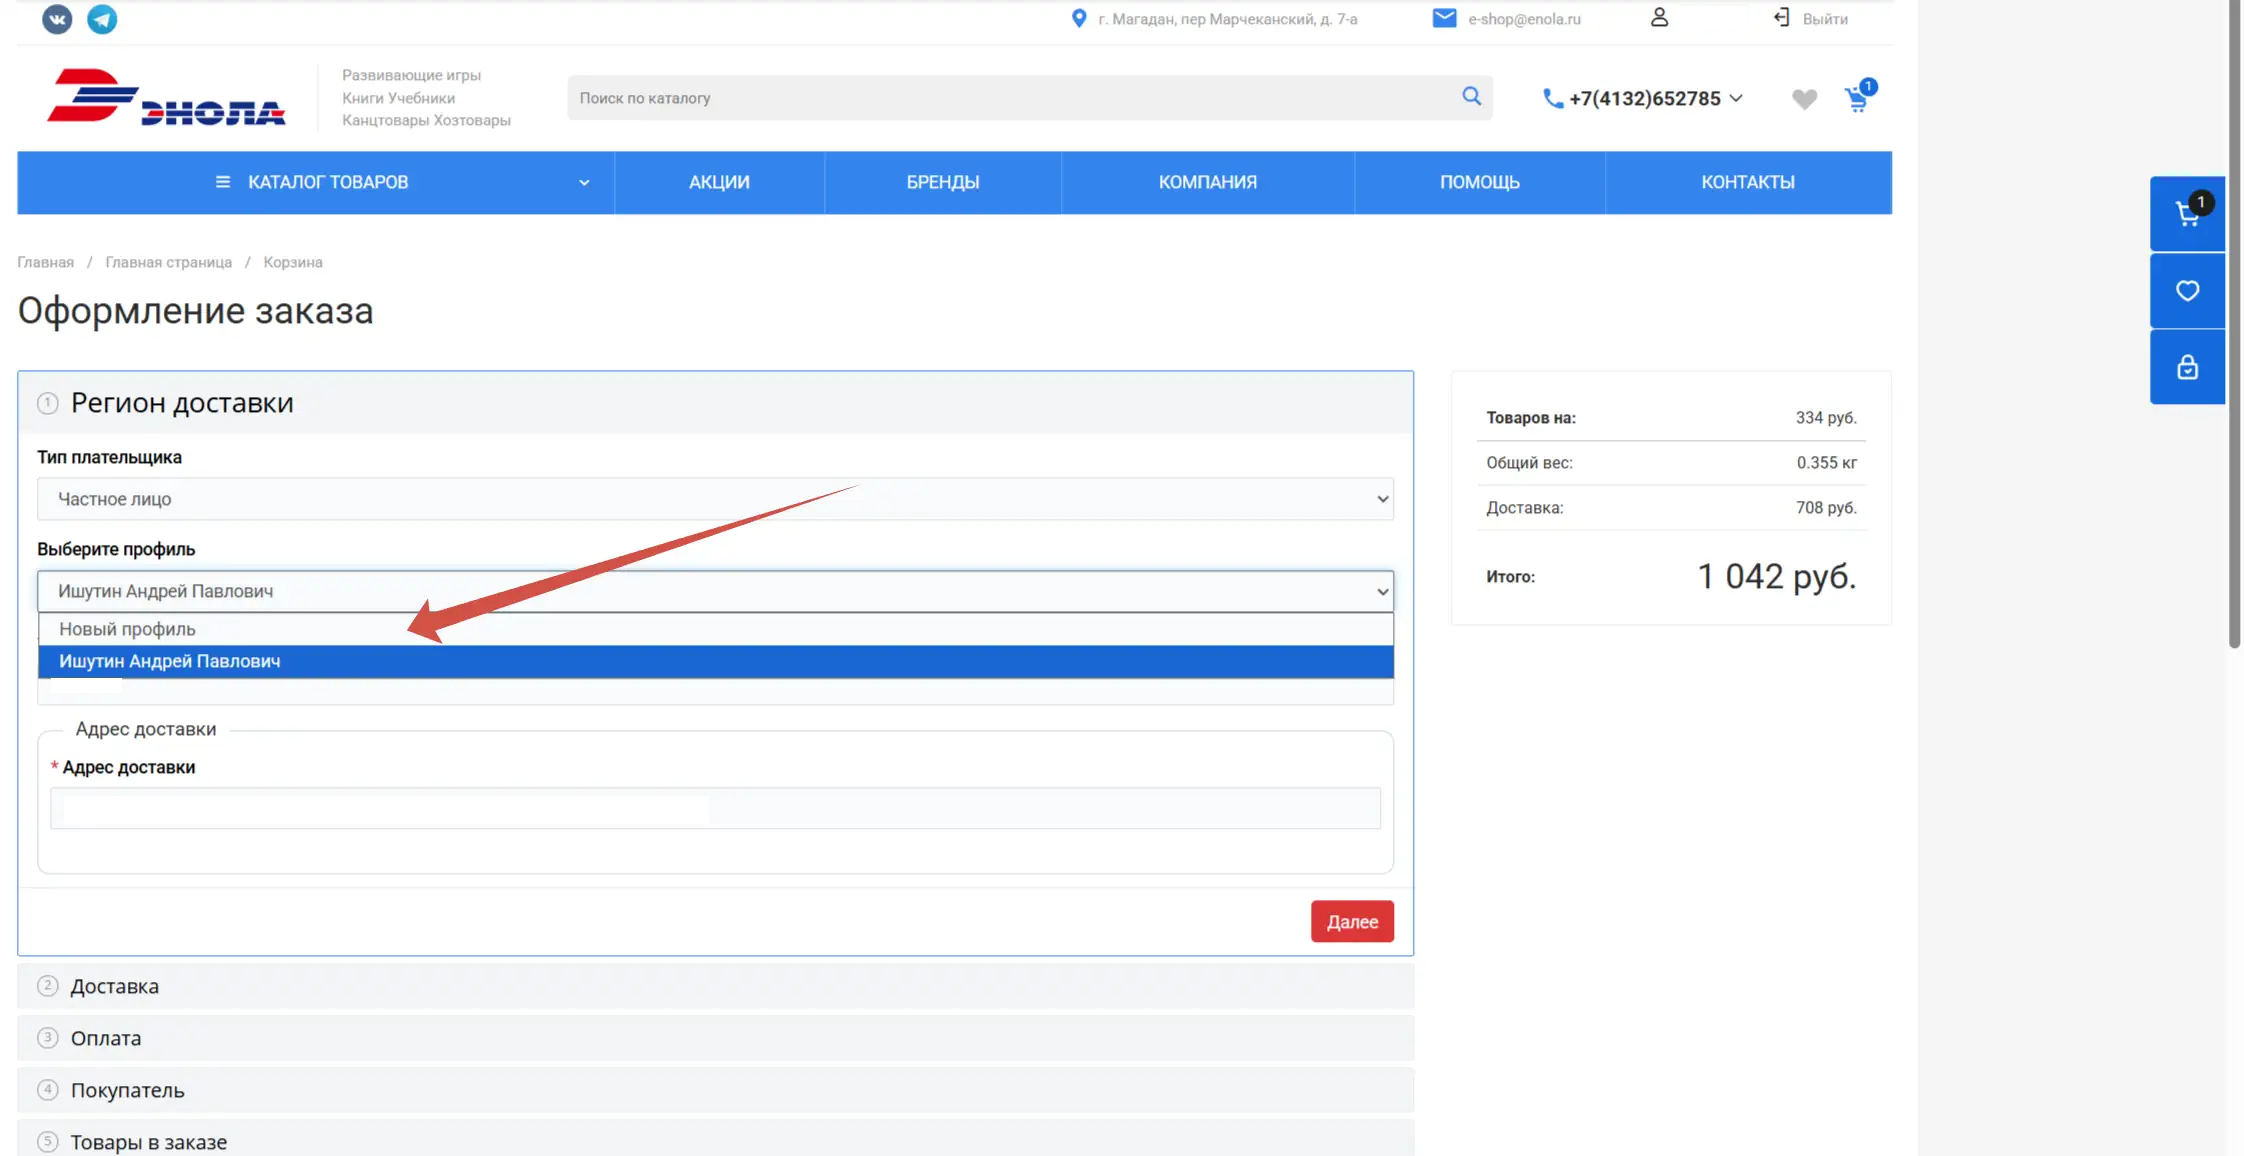Expand the Доставка step section
2244x1156 pixels.
pos(114,986)
